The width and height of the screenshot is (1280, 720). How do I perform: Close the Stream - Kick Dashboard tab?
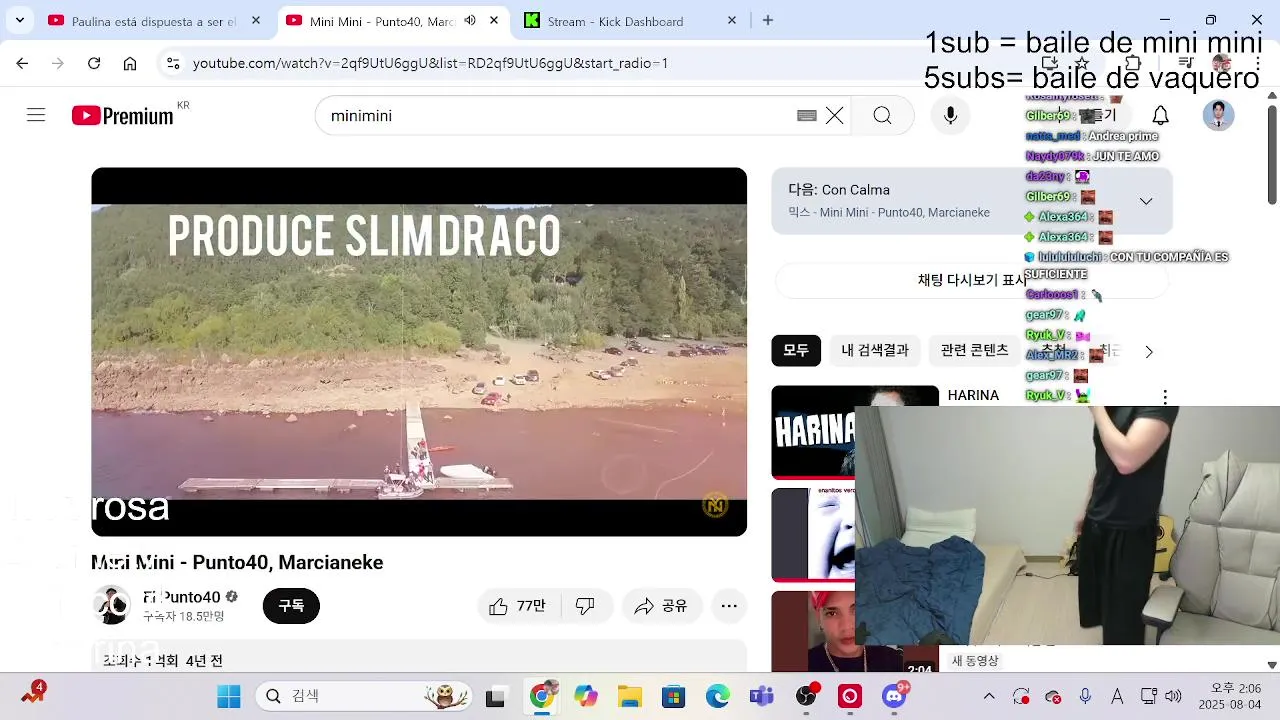(x=731, y=20)
